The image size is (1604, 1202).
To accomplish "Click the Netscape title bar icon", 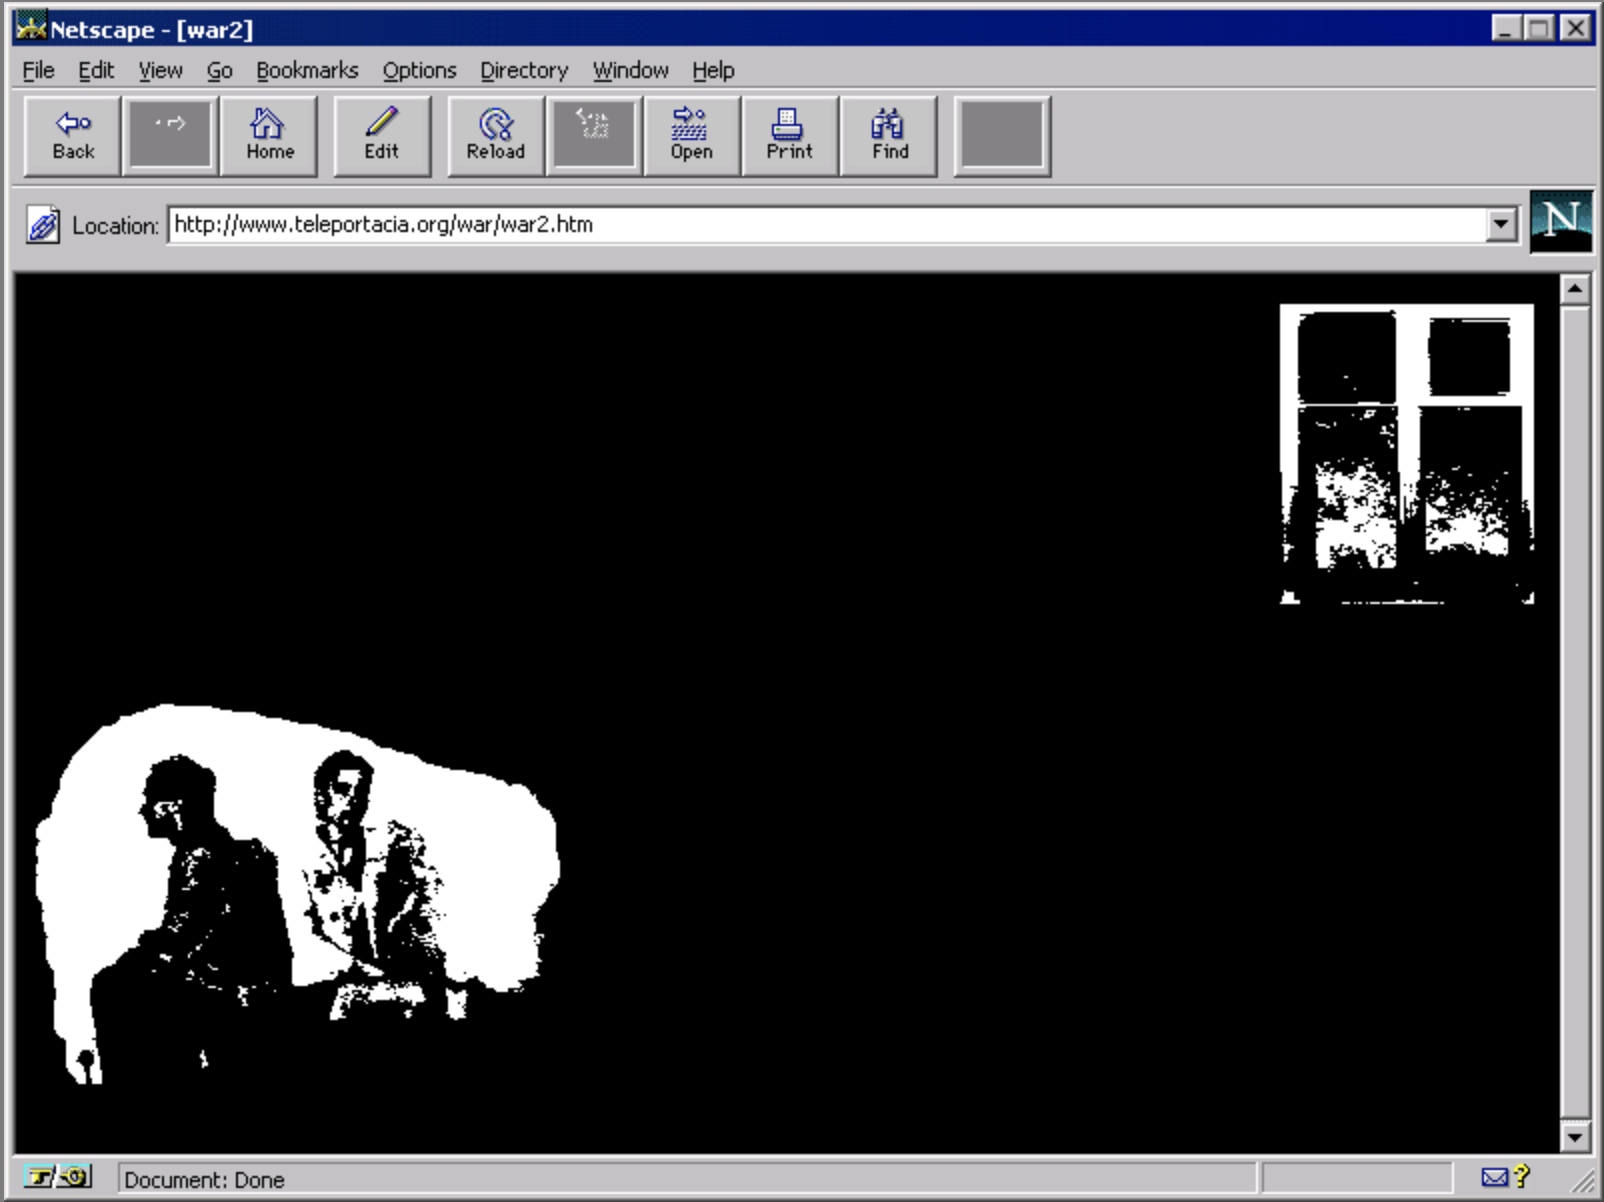I will [31, 27].
